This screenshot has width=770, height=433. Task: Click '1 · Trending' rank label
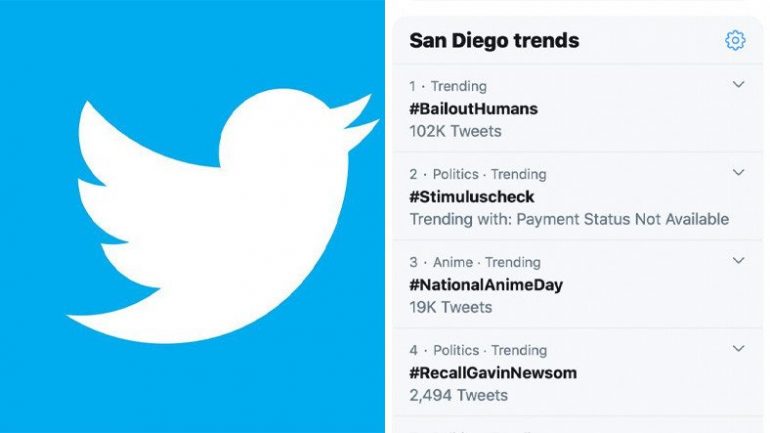coord(448,86)
